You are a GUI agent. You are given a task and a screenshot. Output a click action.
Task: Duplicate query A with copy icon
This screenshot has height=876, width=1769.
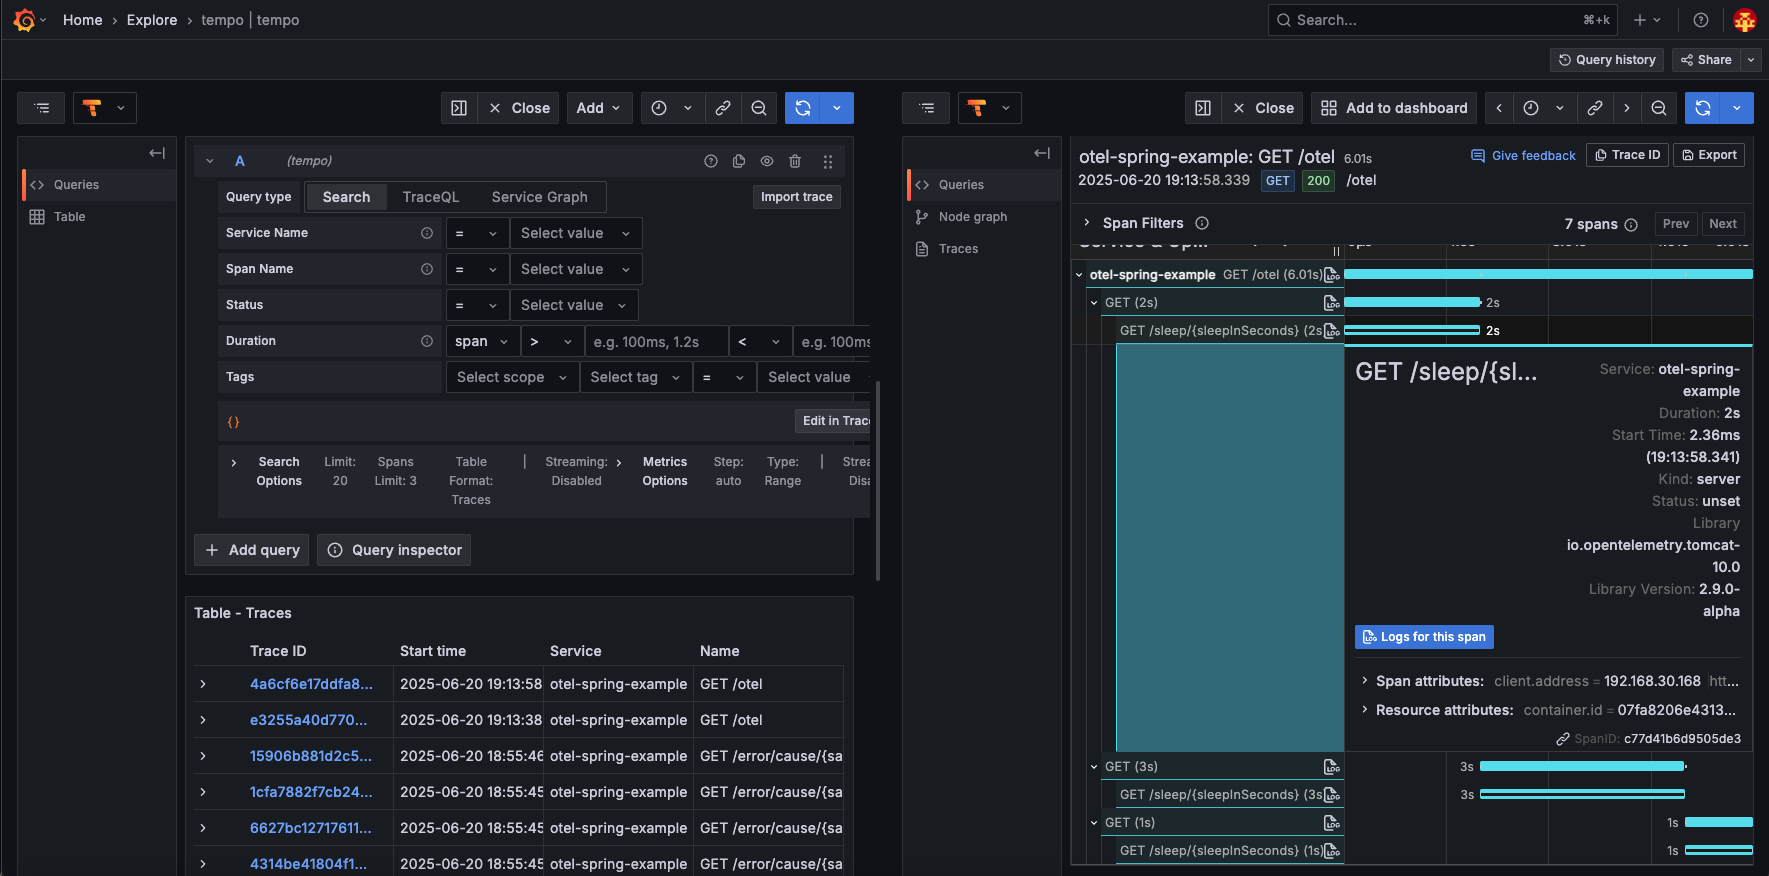click(x=739, y=161)
